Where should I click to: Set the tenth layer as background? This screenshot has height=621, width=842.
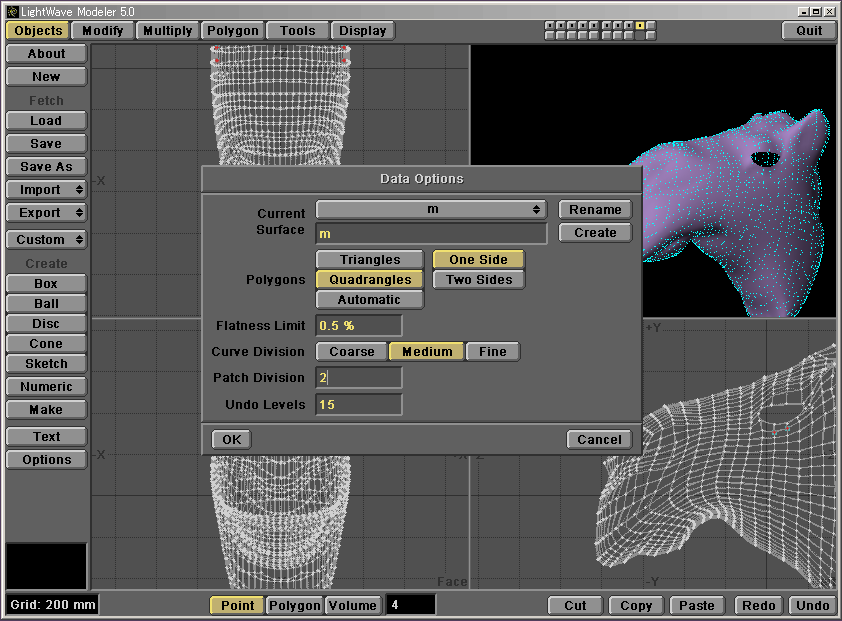coord(651,35)
